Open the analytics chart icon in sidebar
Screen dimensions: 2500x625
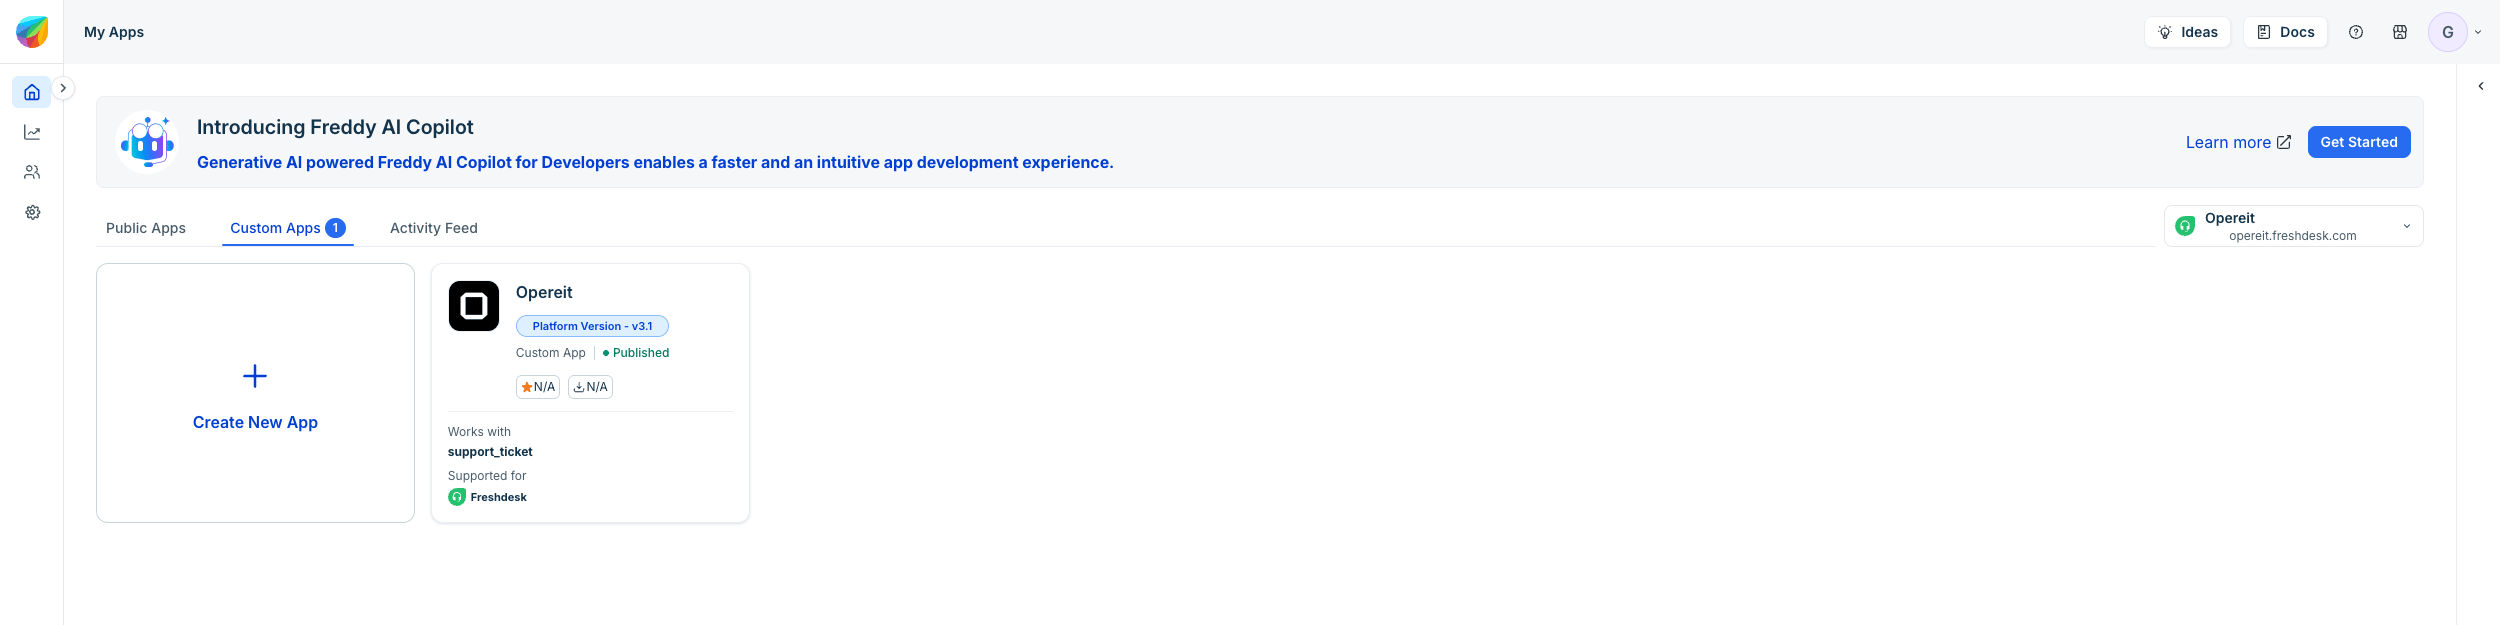(x=32, y=132)
